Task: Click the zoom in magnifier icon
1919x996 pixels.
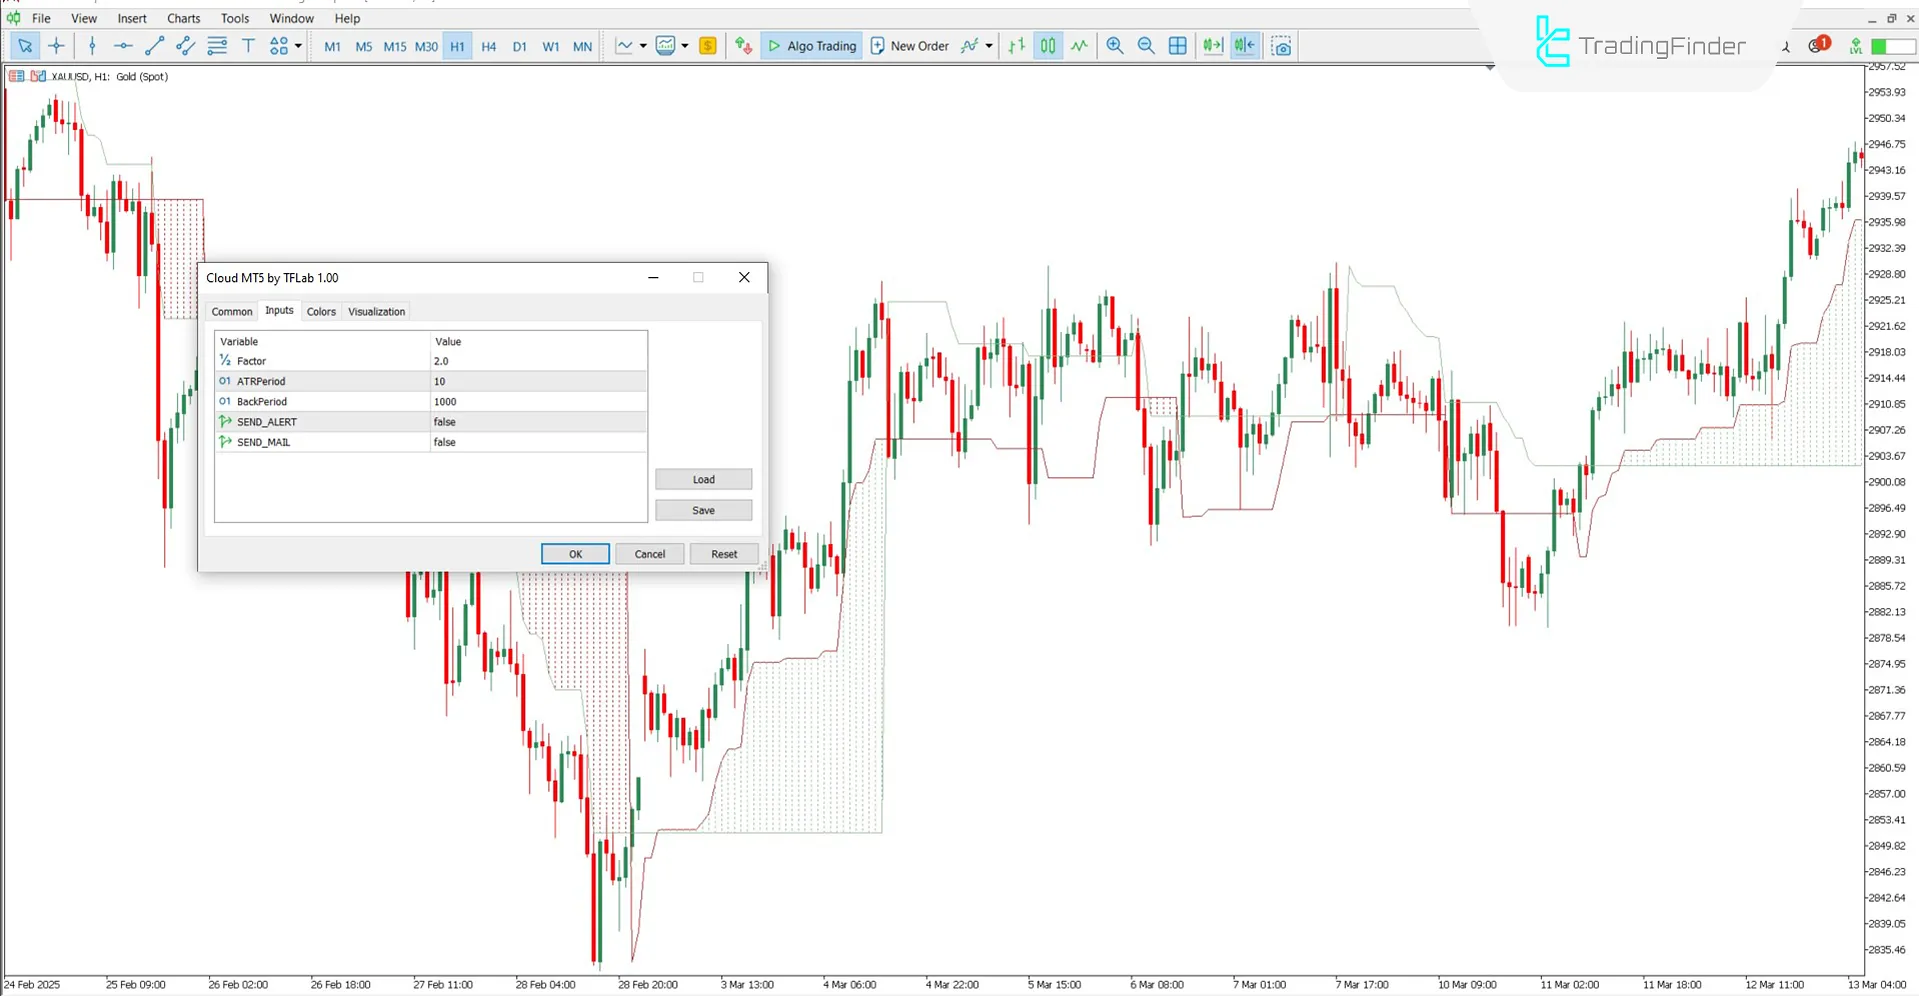Action: (1114, 46)
